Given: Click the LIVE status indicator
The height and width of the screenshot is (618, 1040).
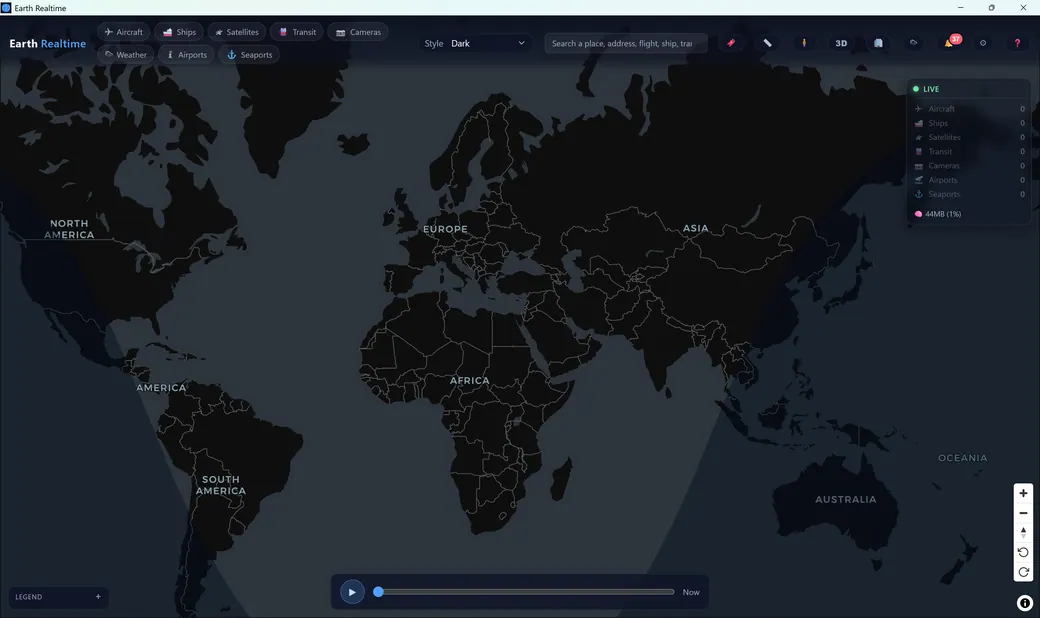Looking at the screenshot, I should click(x=926, y=89).
